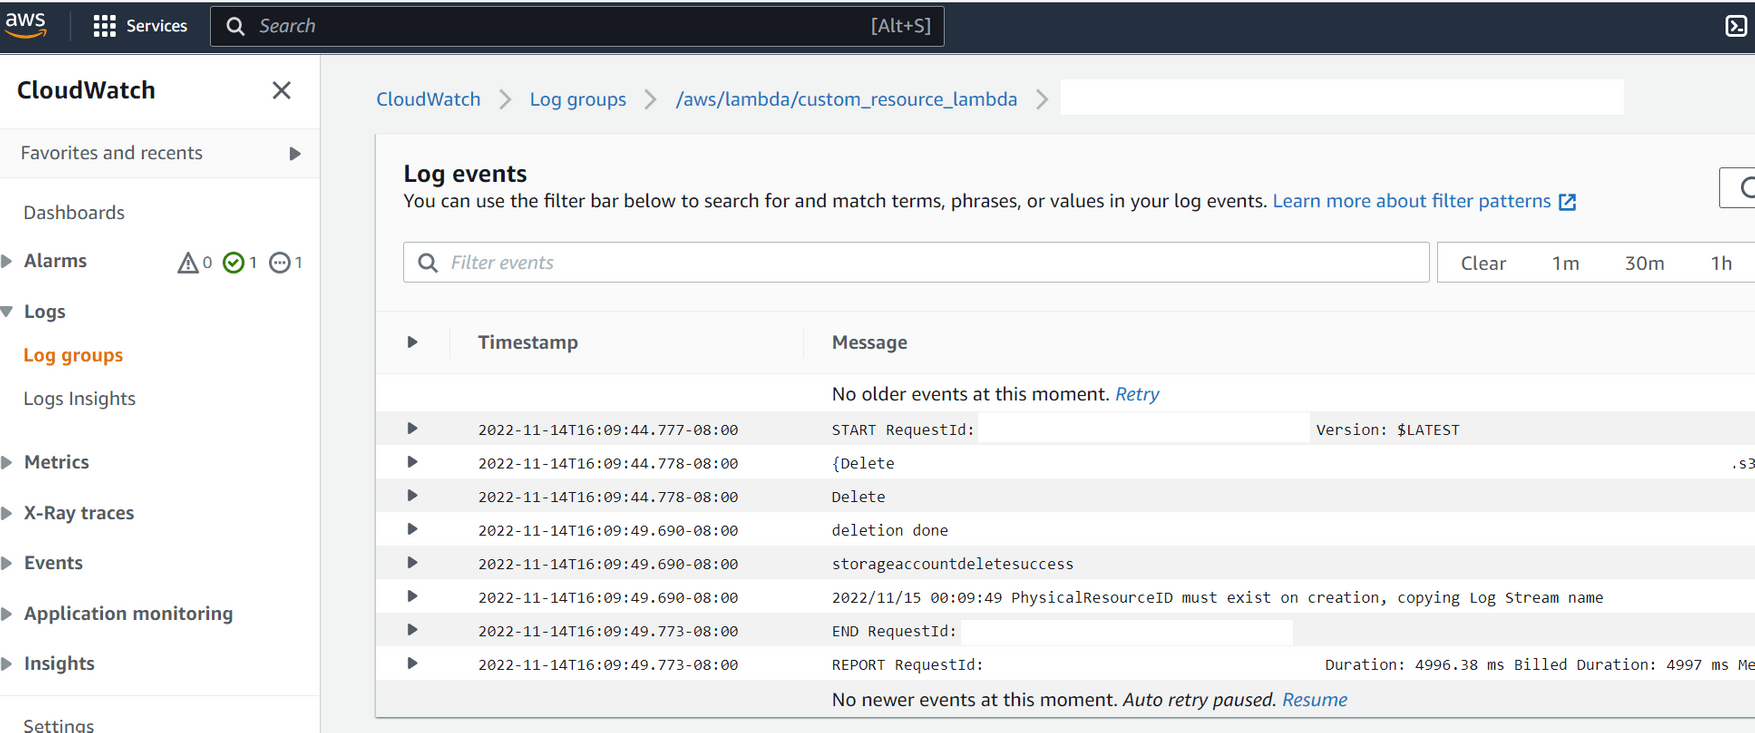Click the AWS logo home icon
This screenshot has height=733, width=1755.
coord(26,25)
